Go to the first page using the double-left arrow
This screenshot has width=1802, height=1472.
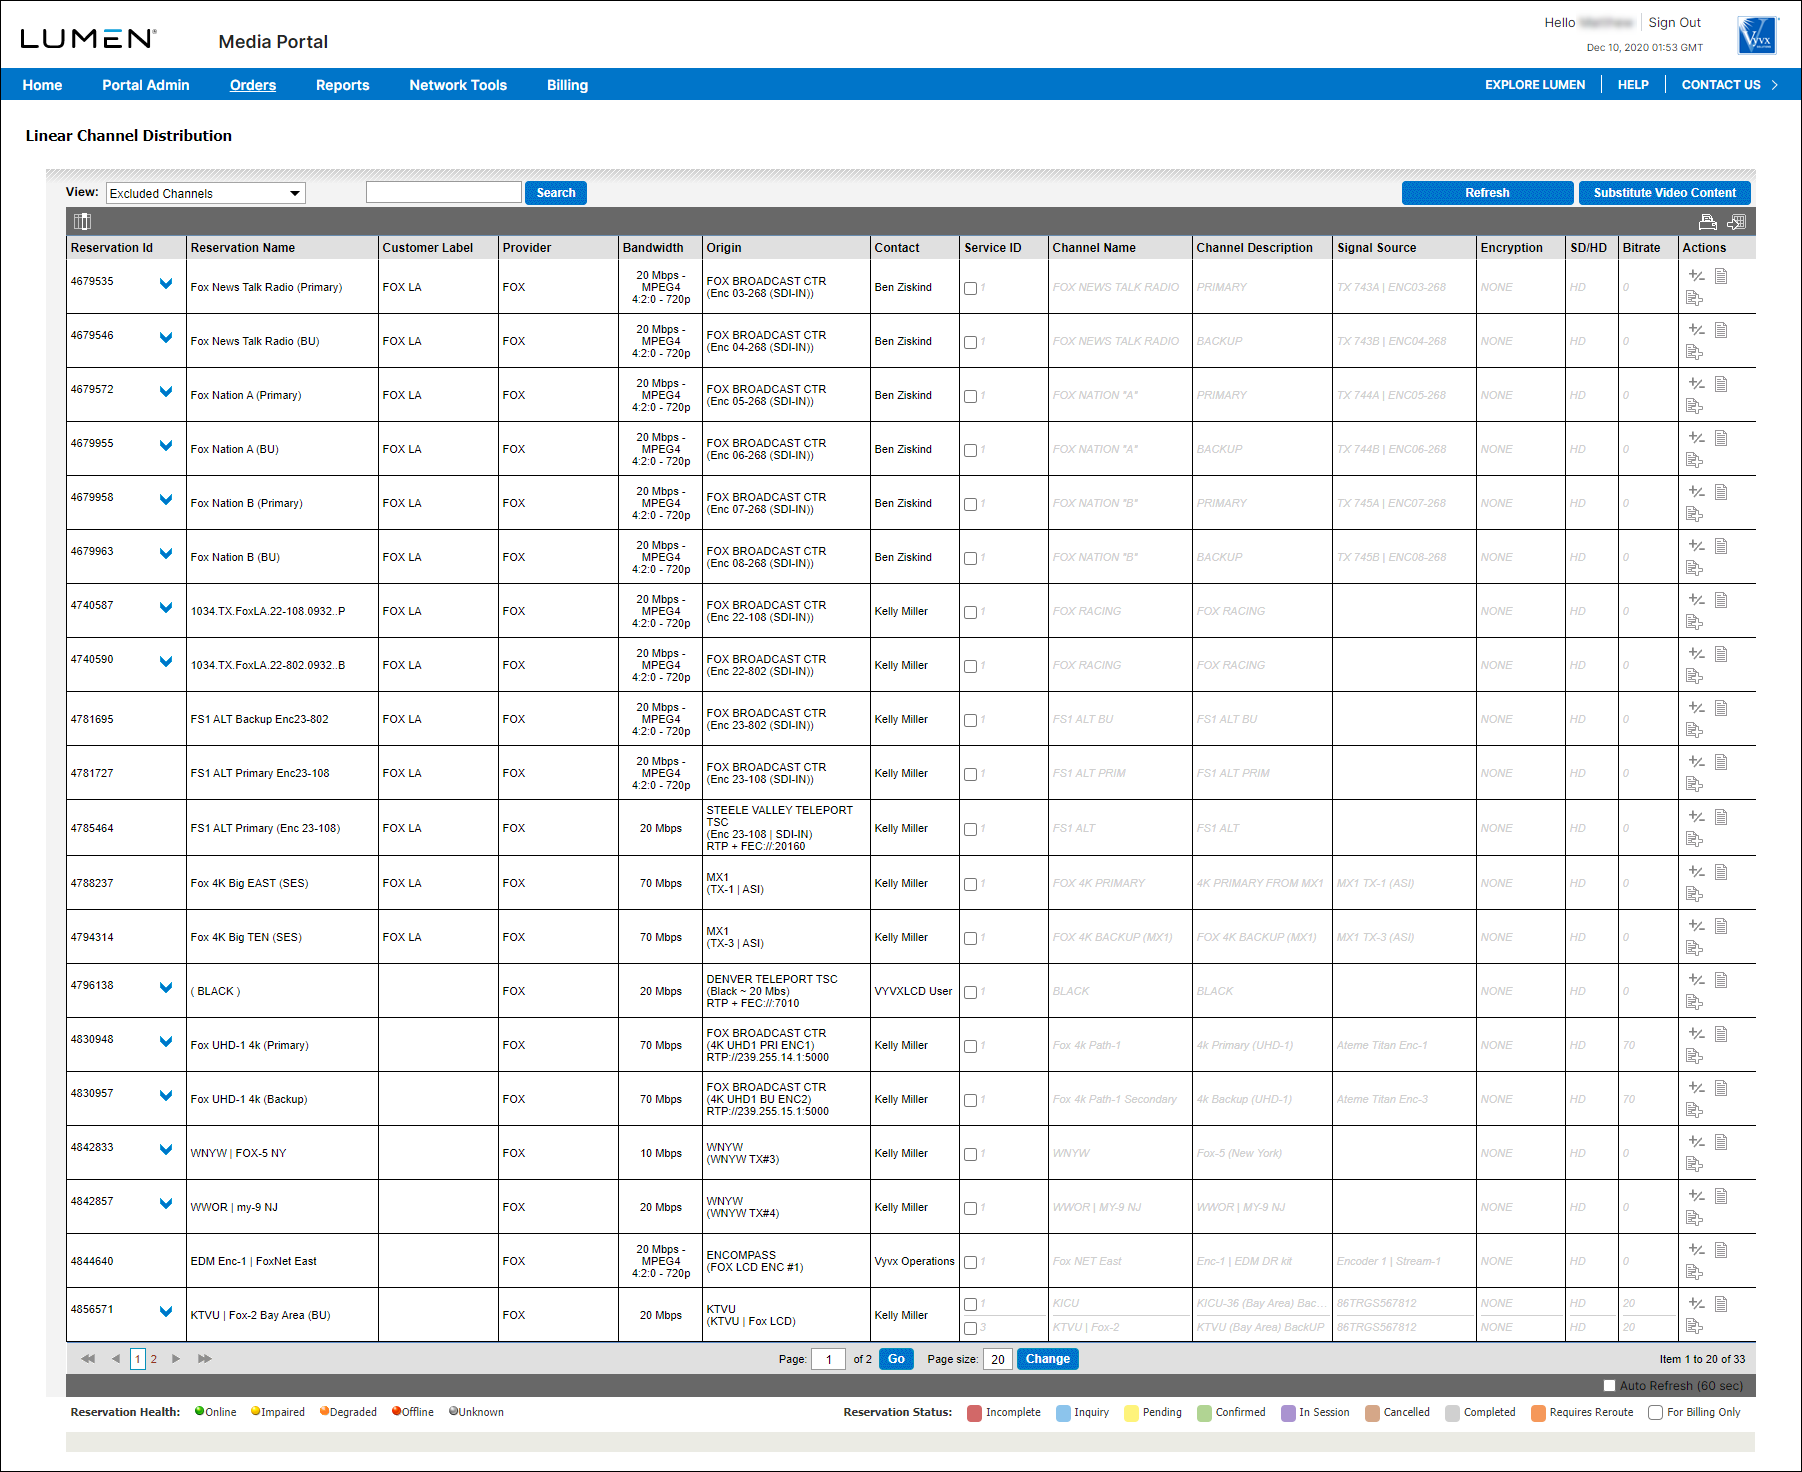(x=88, y=1359)
